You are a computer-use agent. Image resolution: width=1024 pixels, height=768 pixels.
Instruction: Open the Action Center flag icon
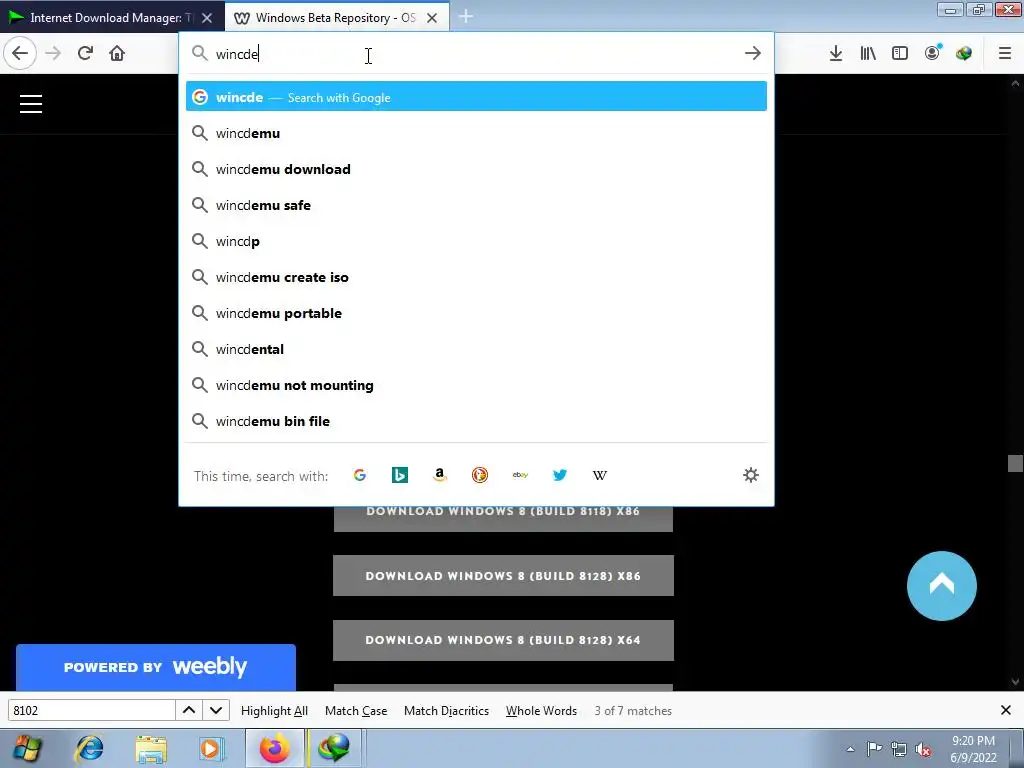pyautogui.click(x=874, y=749)
